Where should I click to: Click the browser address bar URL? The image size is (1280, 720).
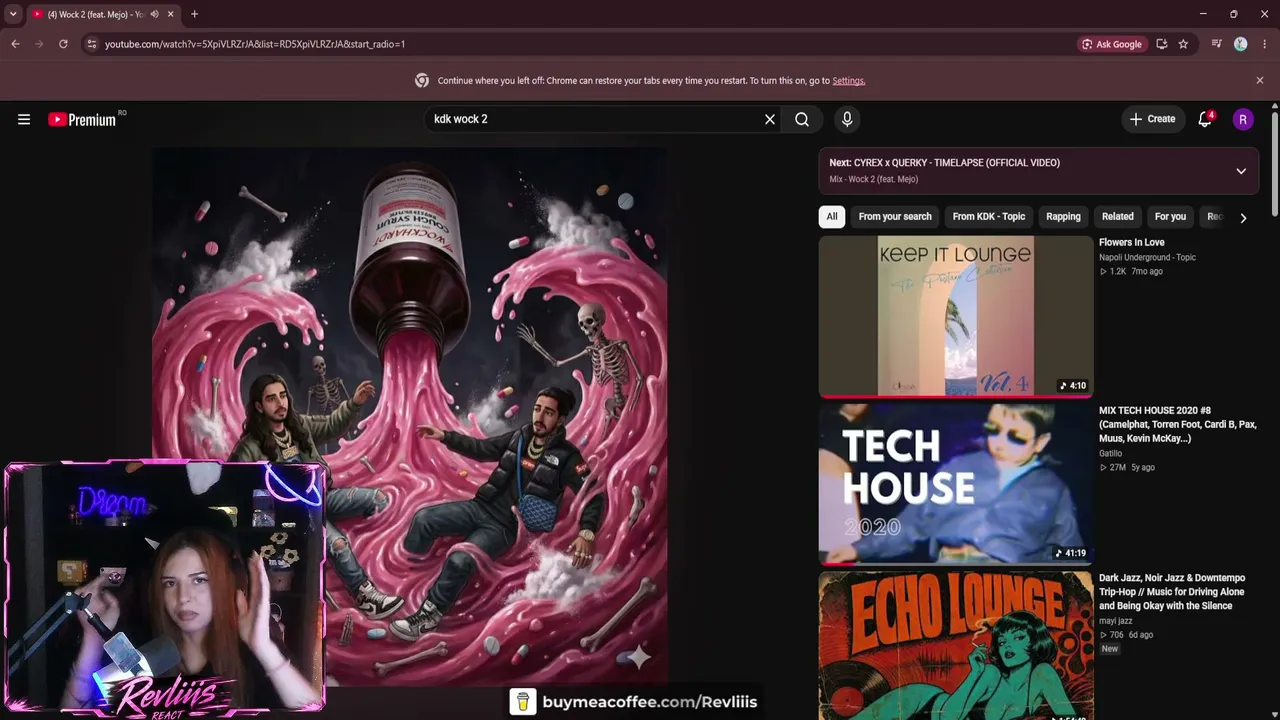tap(255, 44)
